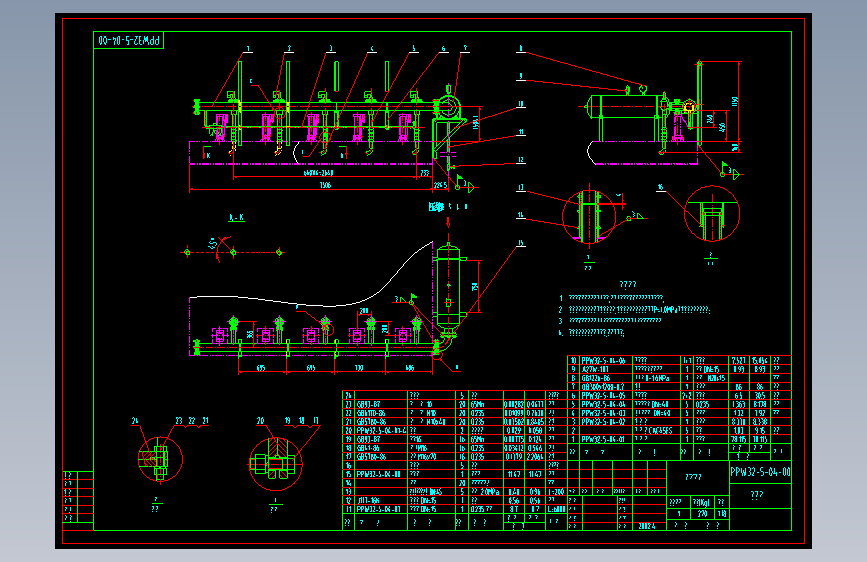Select part code PPW32-S-04-02 in row 3

(x=603, y=422)
